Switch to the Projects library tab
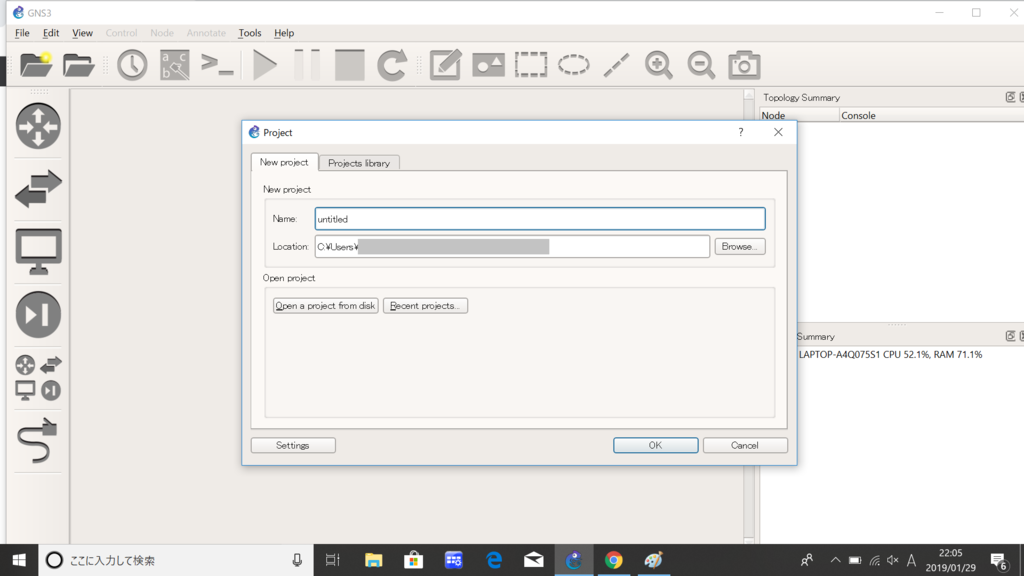 [x=359, y=163]
